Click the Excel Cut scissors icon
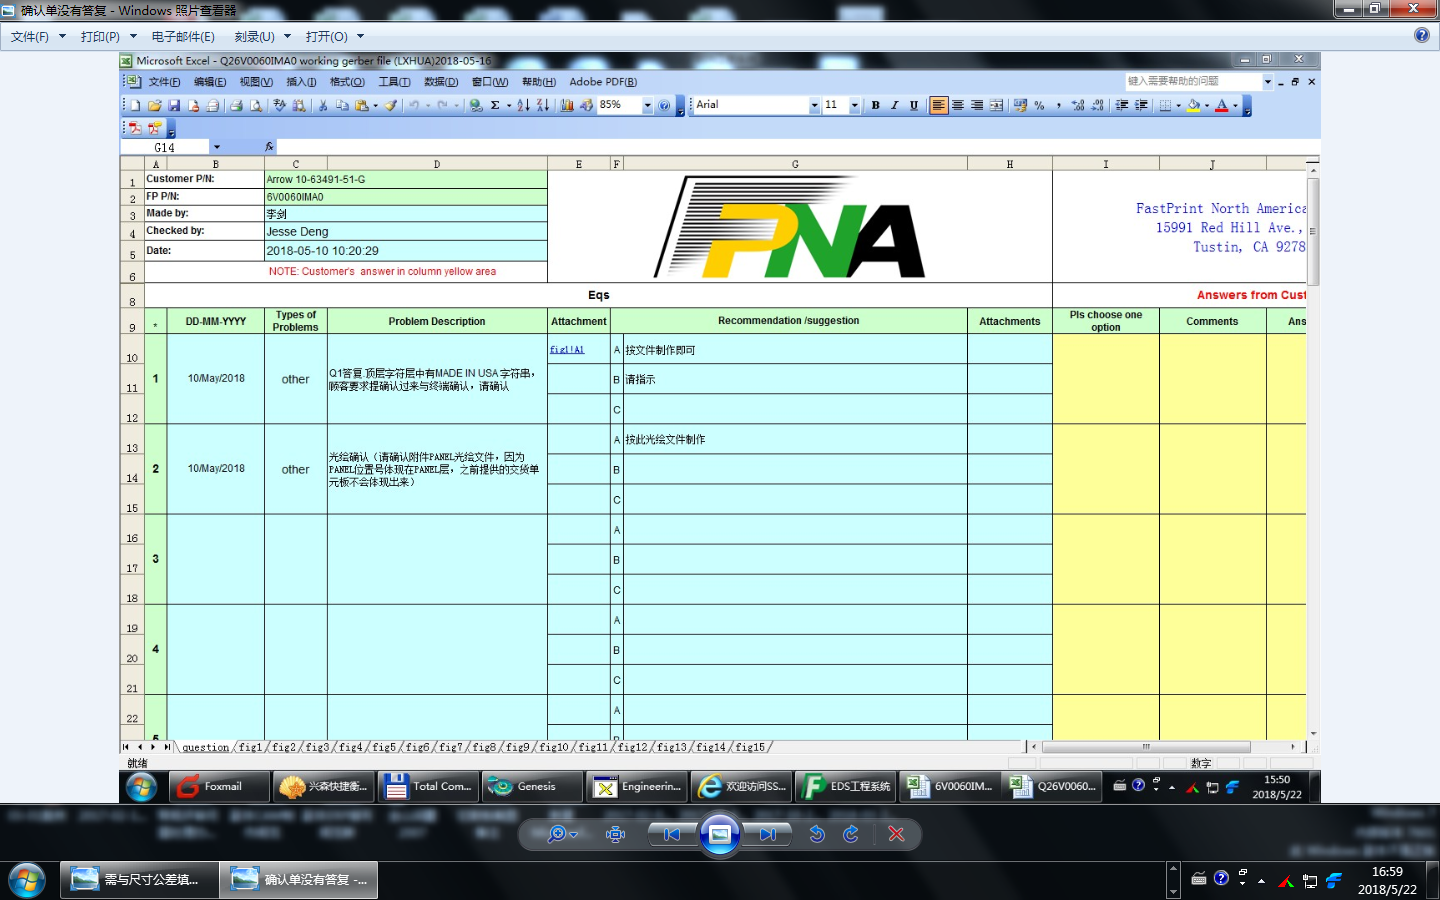This screenshot has height=900, width=1440. tap(323, 105)
